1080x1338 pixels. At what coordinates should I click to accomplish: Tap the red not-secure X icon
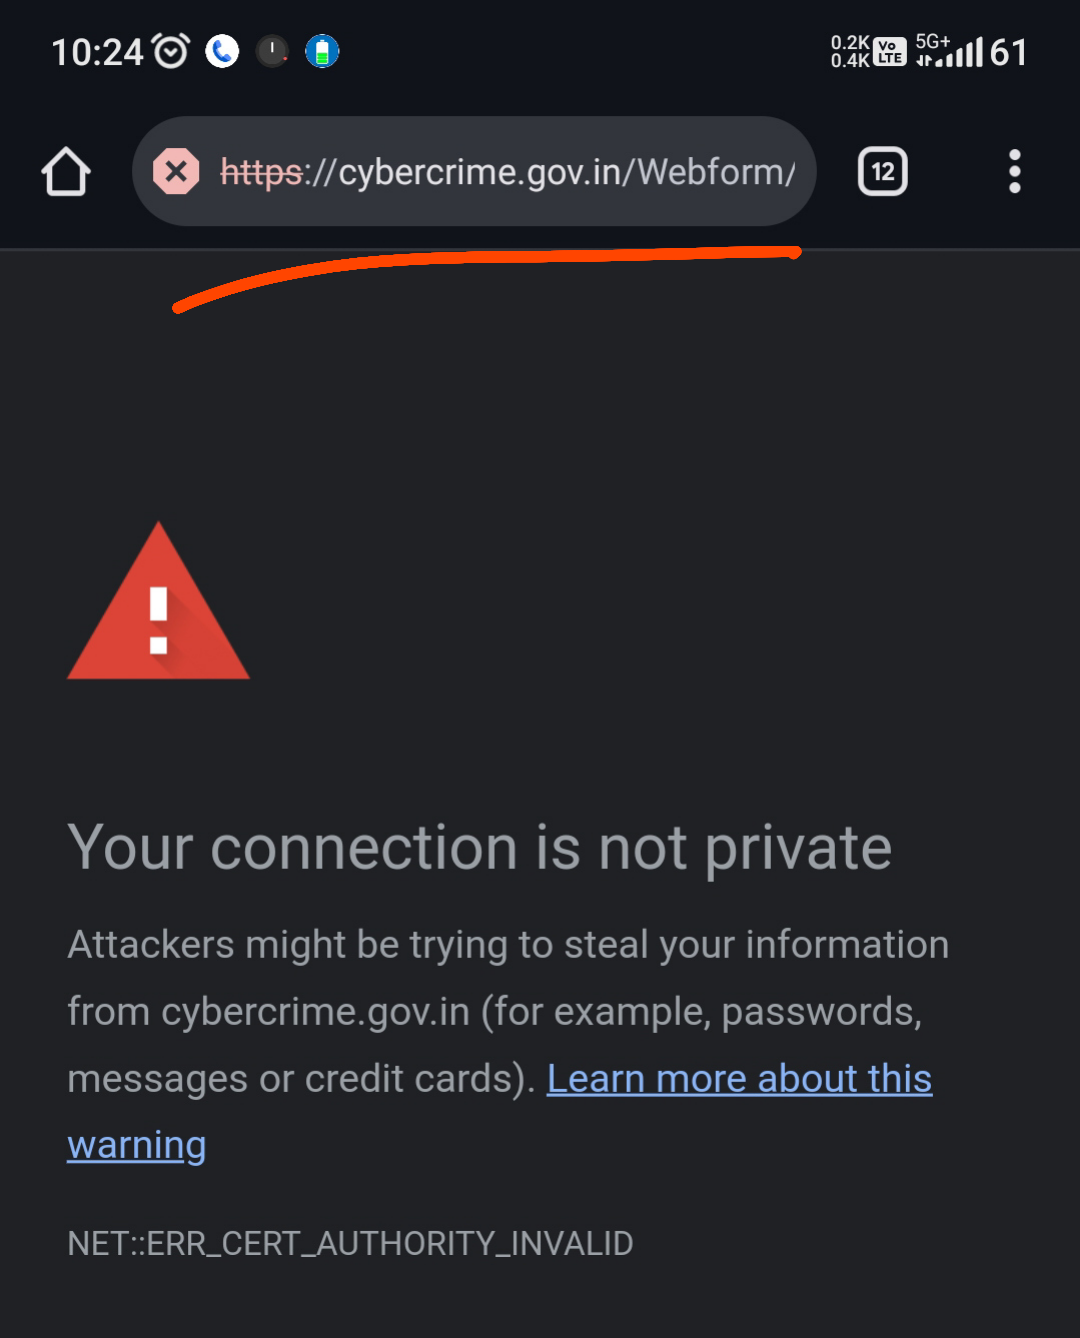click(176, 172)
